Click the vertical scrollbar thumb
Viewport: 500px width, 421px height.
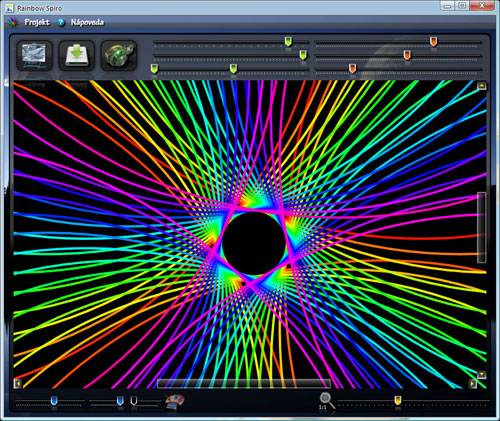481,227
